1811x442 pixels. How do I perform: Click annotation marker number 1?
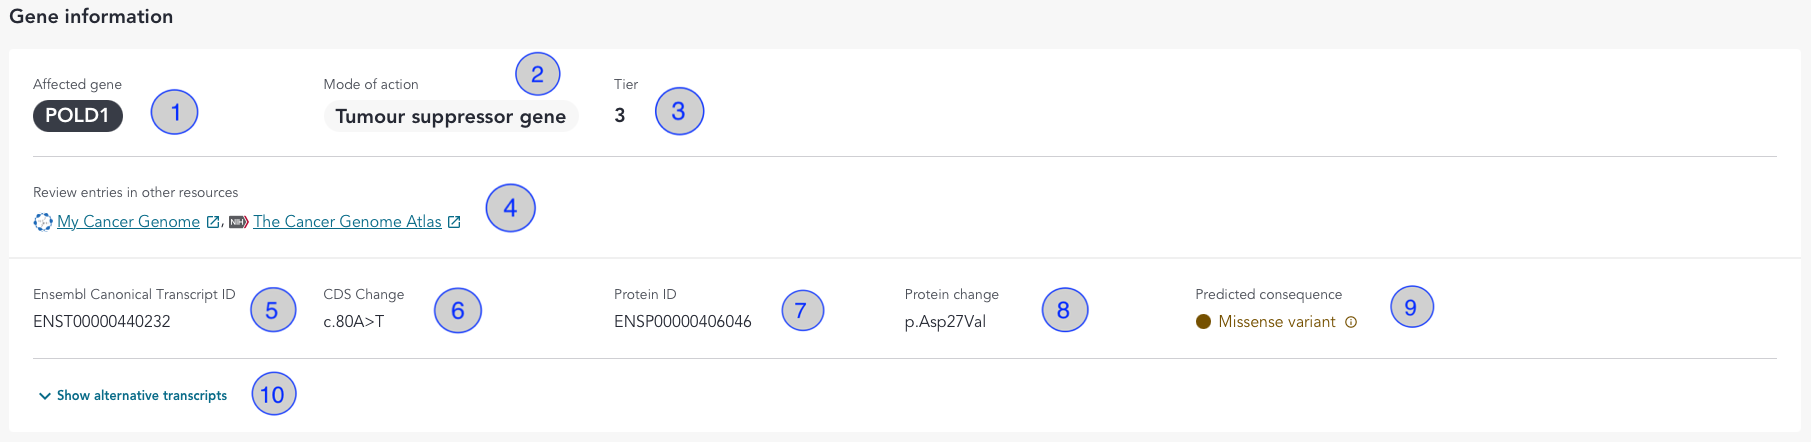[x=175, y=112]
